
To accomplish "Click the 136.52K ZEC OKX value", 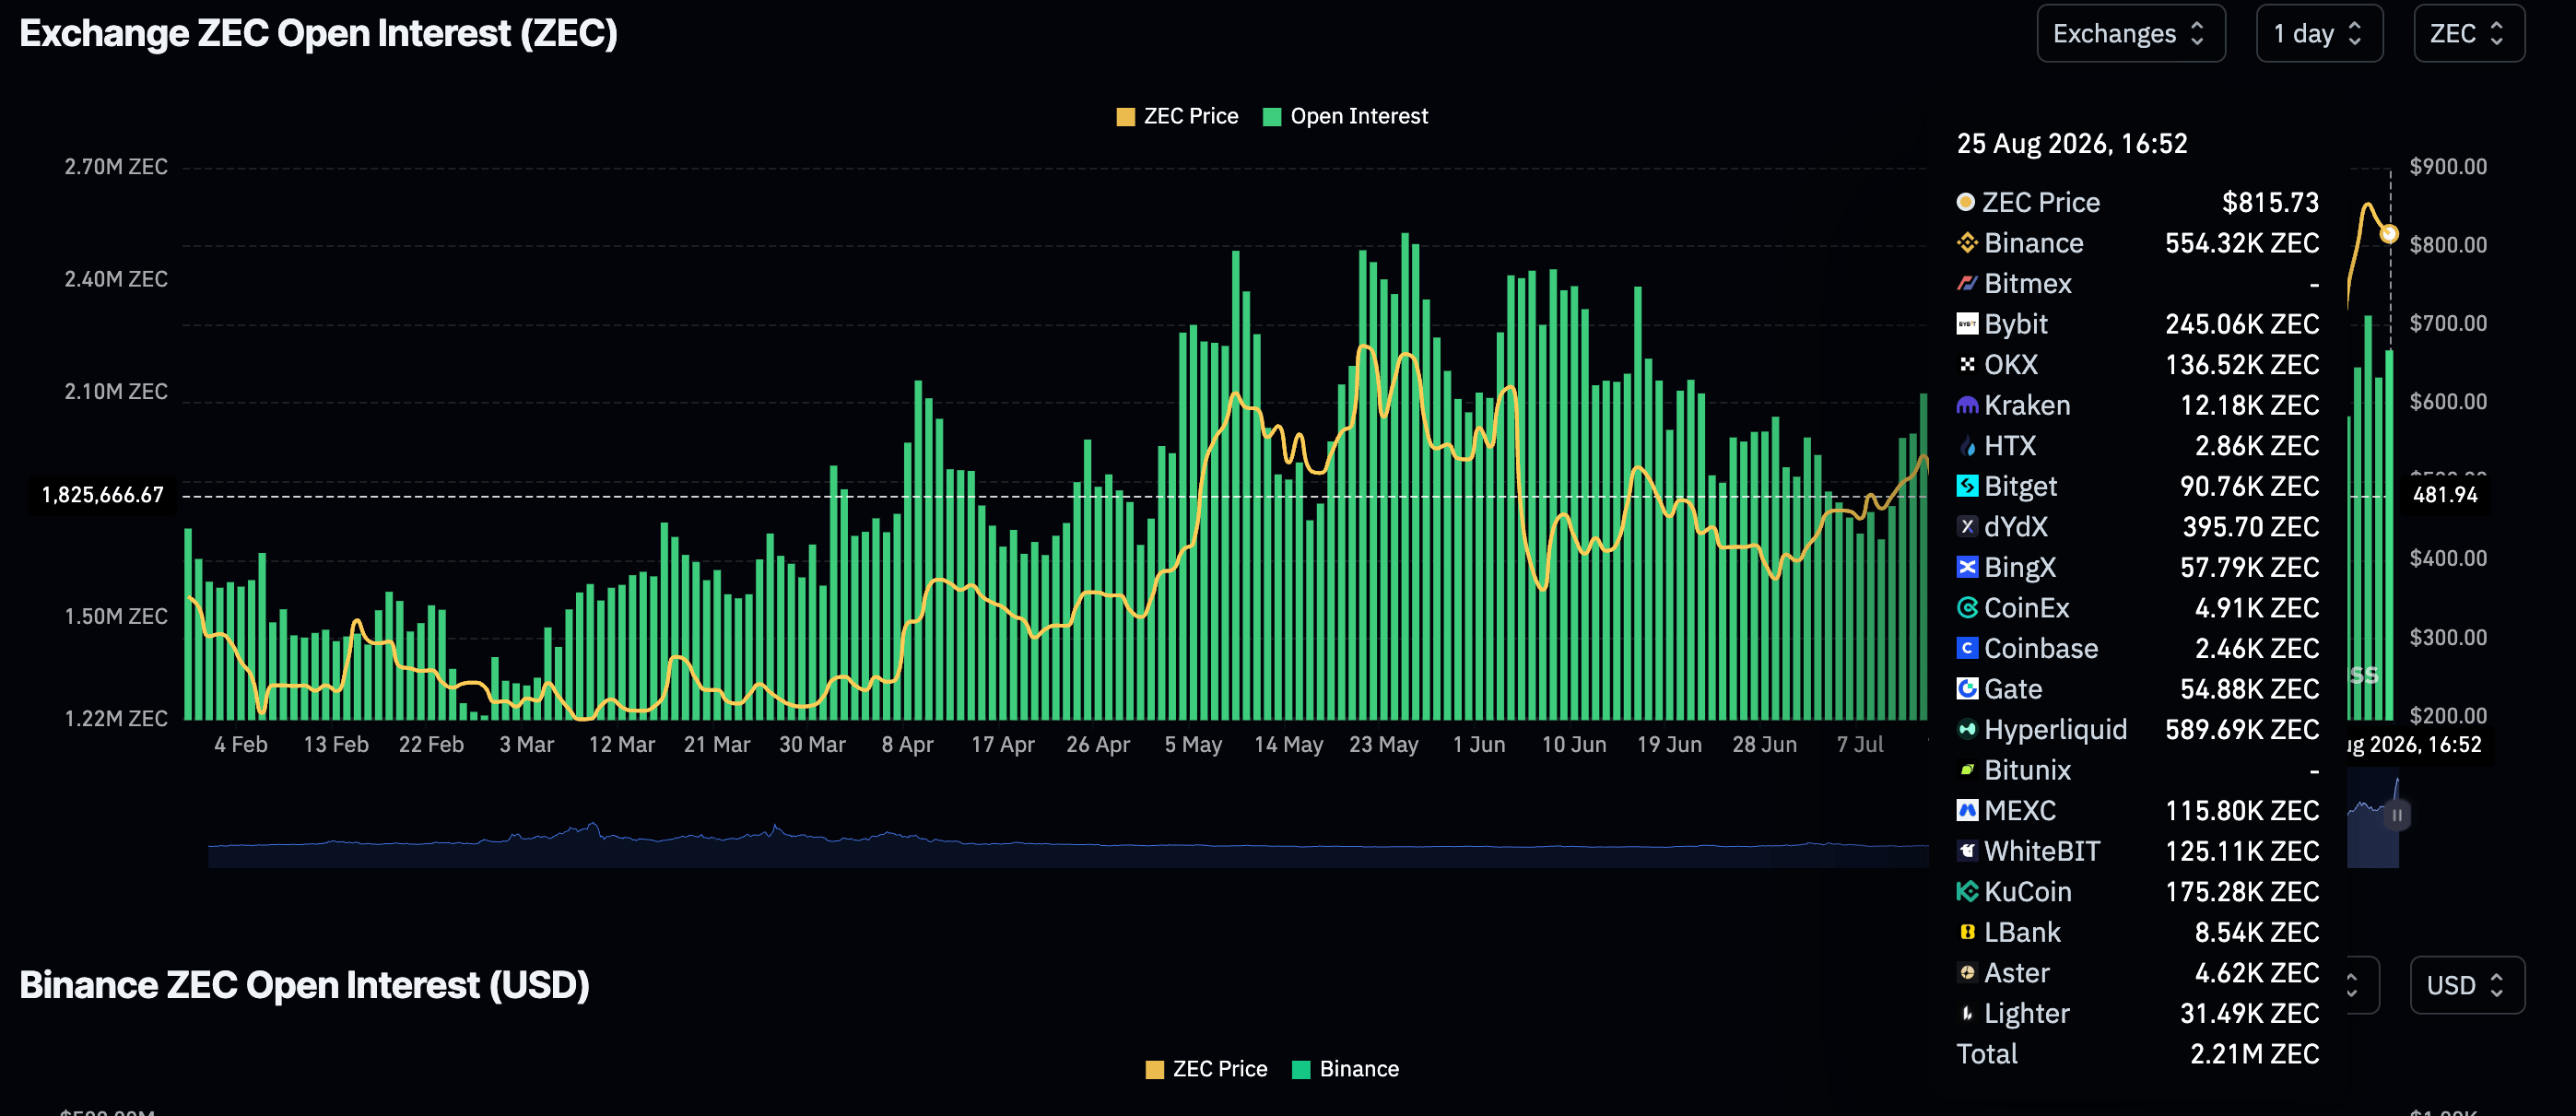I will 2242,365.
